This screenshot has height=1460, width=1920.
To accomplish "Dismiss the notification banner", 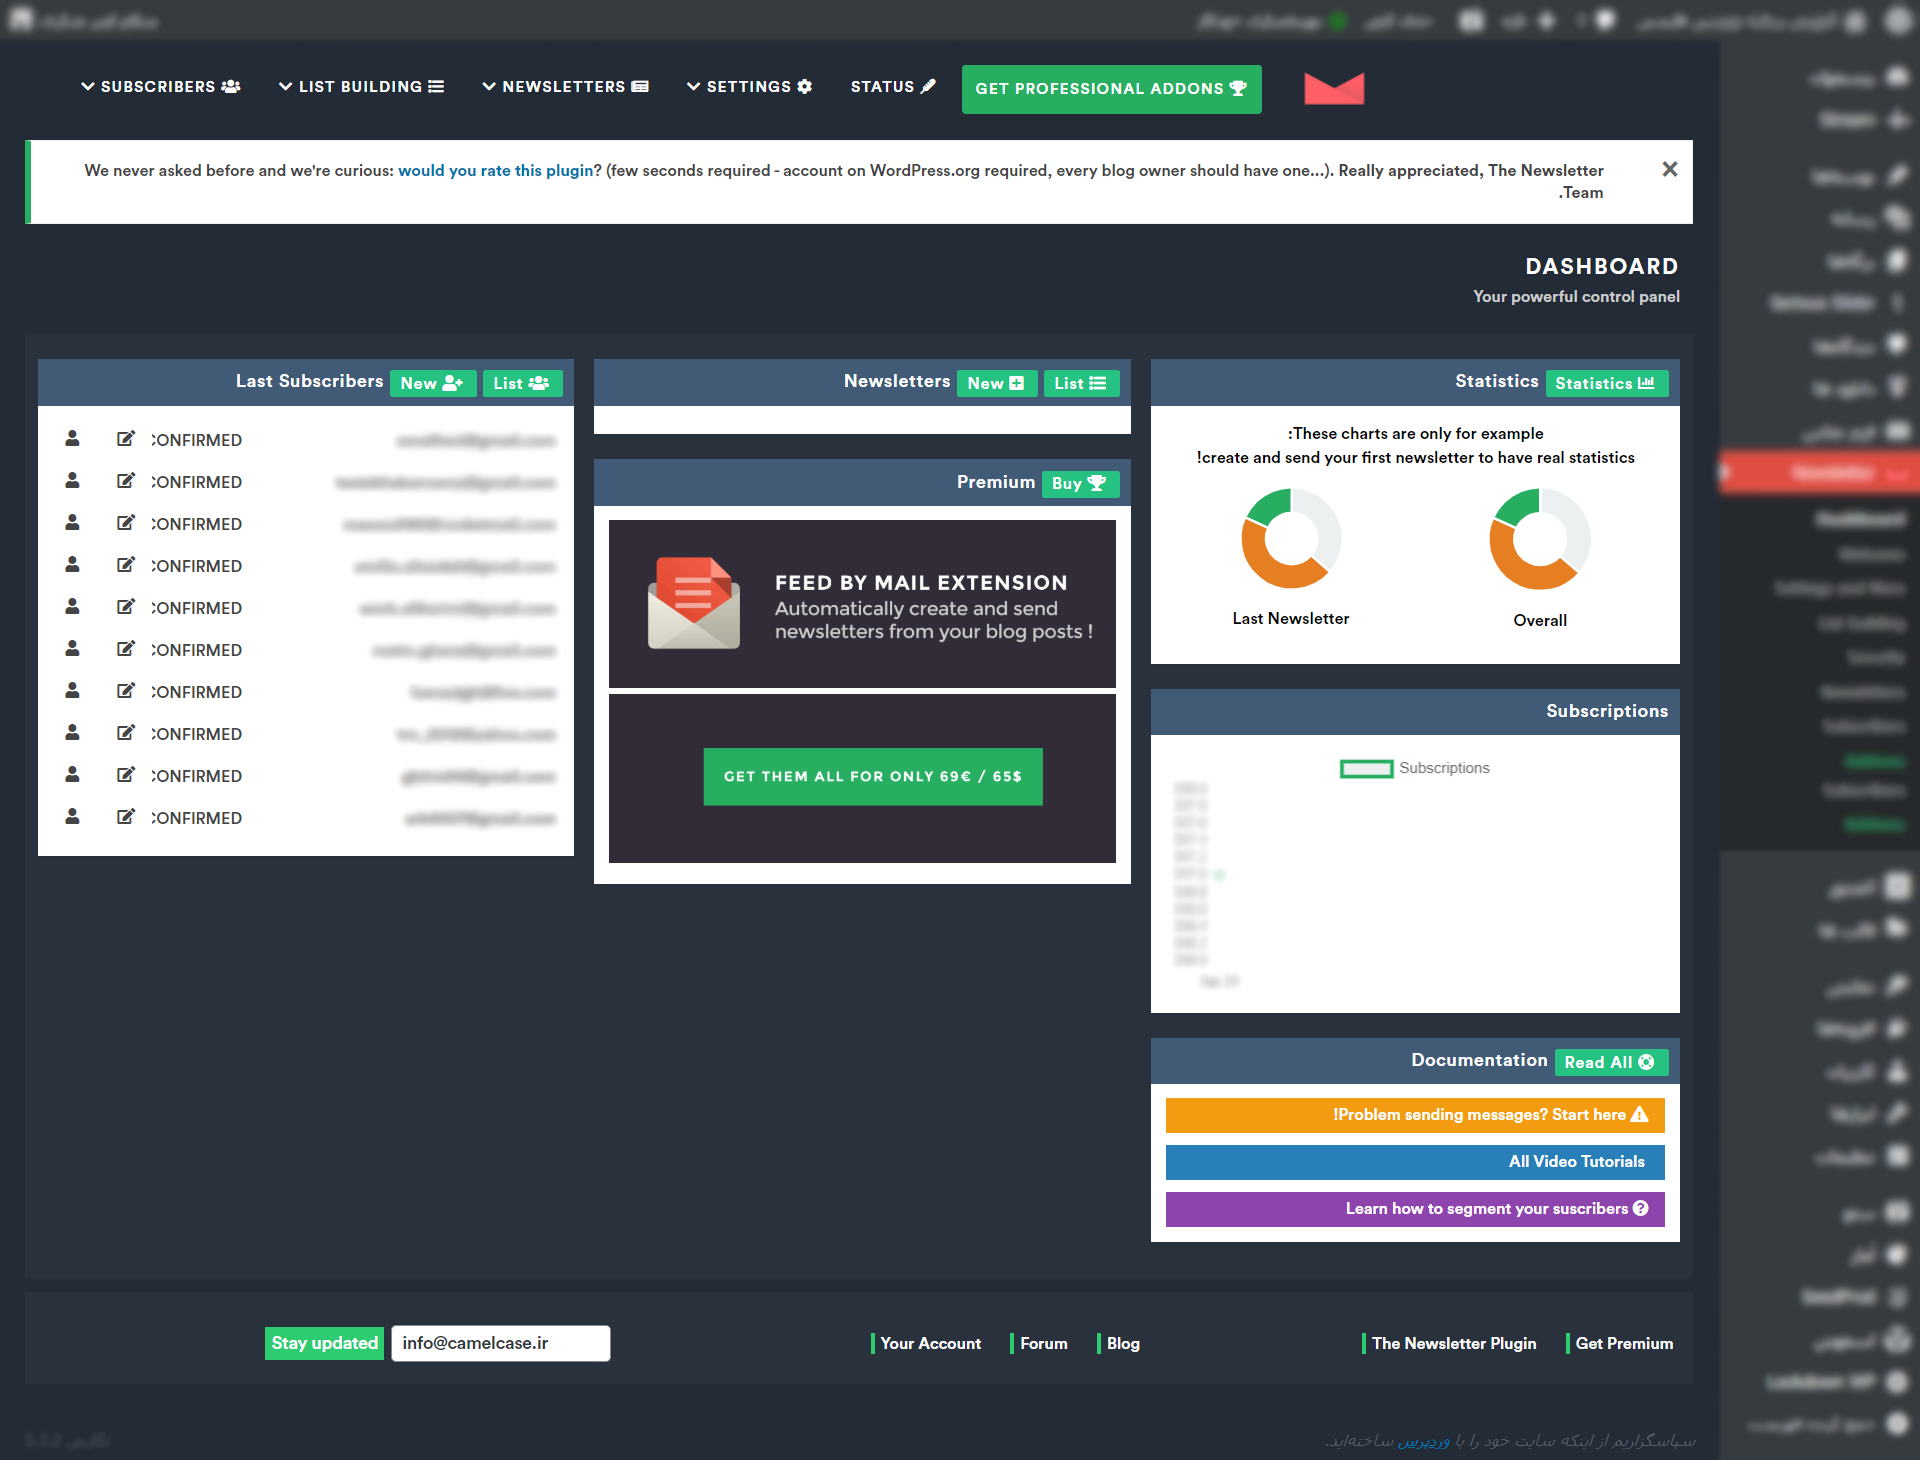I will pos(1668,167).
